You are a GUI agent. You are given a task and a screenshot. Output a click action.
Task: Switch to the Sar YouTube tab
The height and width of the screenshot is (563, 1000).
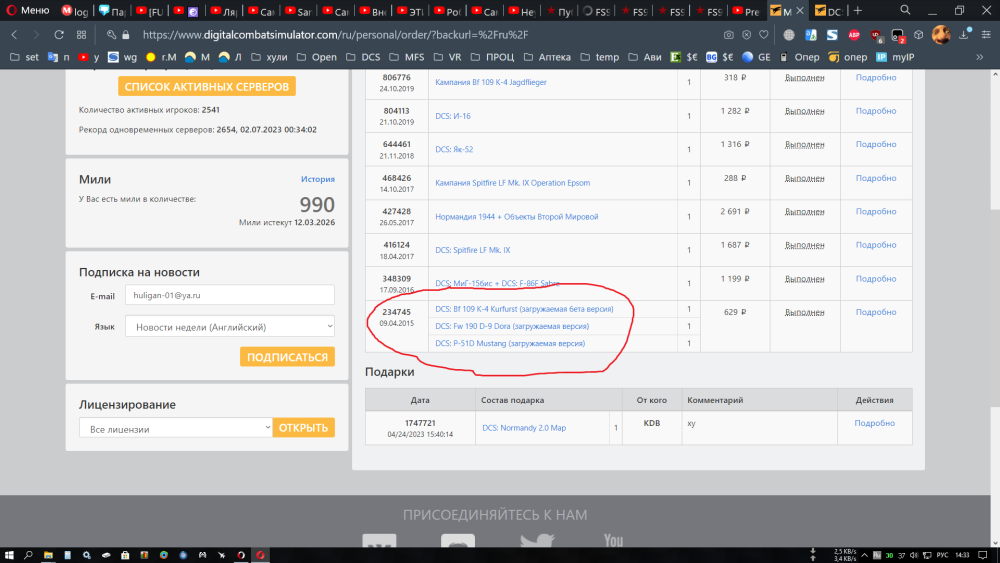298,11
